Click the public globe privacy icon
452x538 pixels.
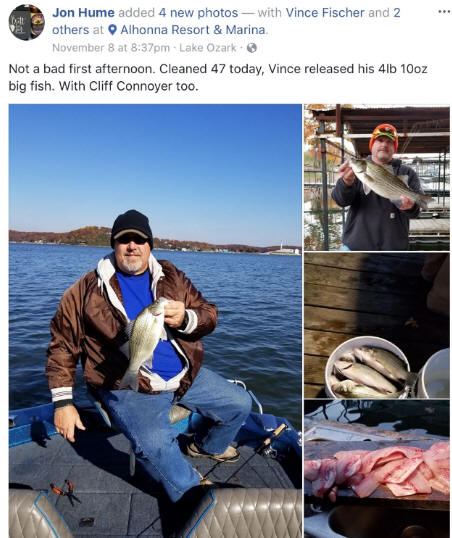(252, 48)
